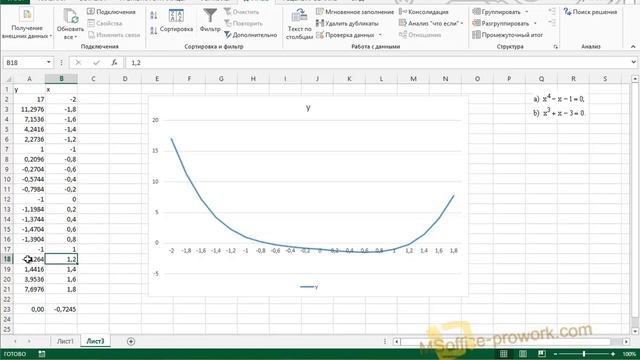Click Промежуточный итог
The width and height of the screenshot is (640, 360).
point(507,35)
